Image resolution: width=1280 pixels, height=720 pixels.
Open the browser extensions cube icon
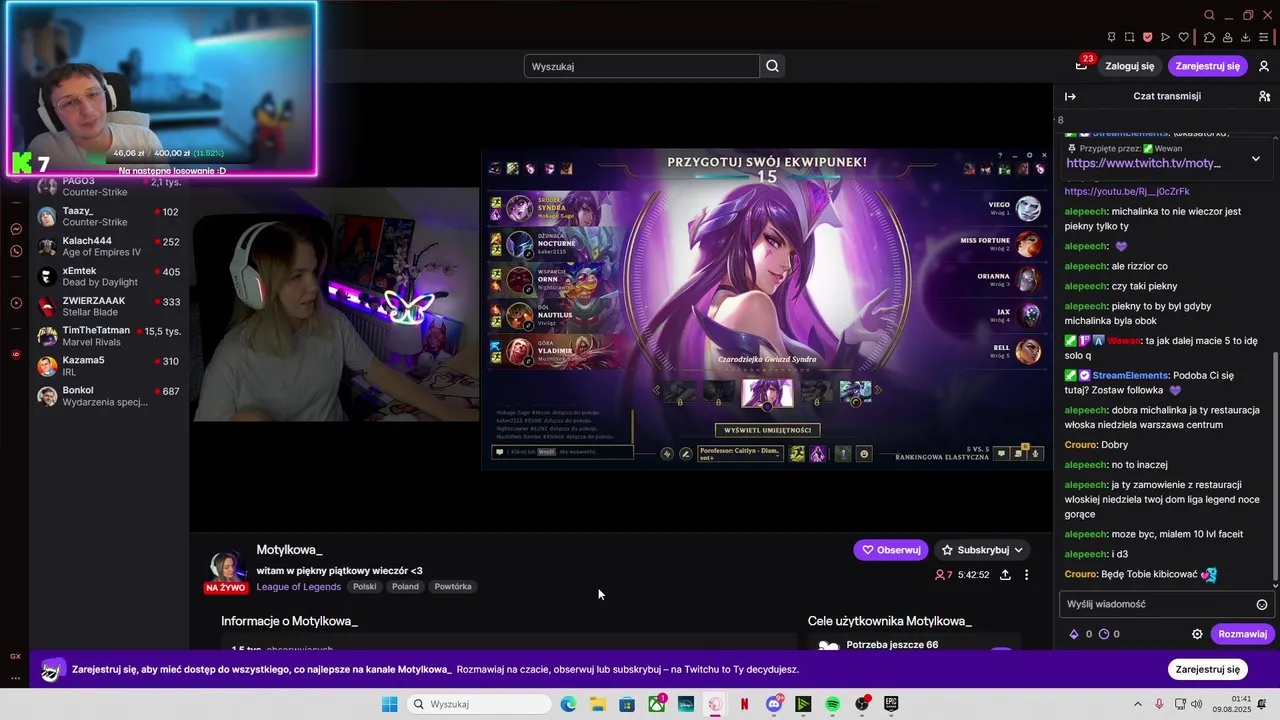tap(1209, 37)
